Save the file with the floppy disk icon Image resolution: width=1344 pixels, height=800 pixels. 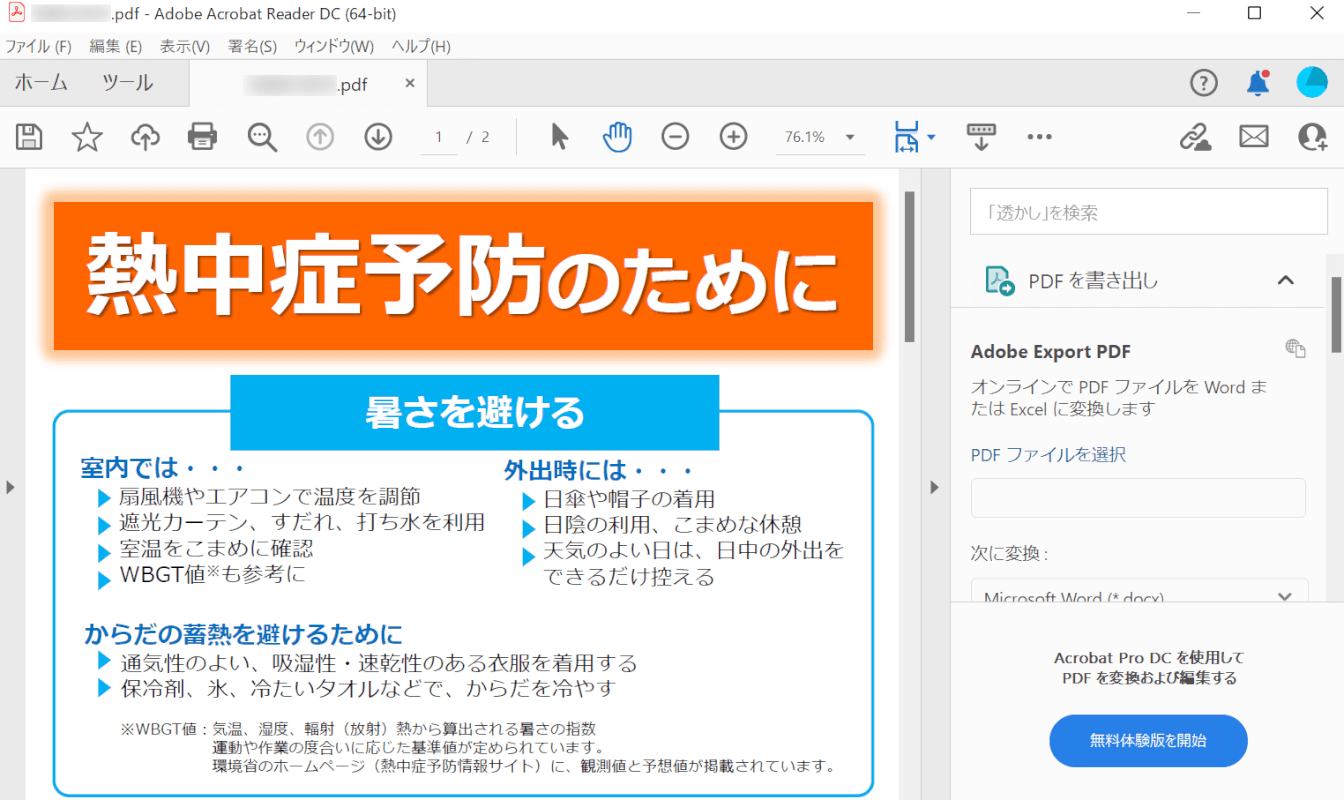coord(29,137)
